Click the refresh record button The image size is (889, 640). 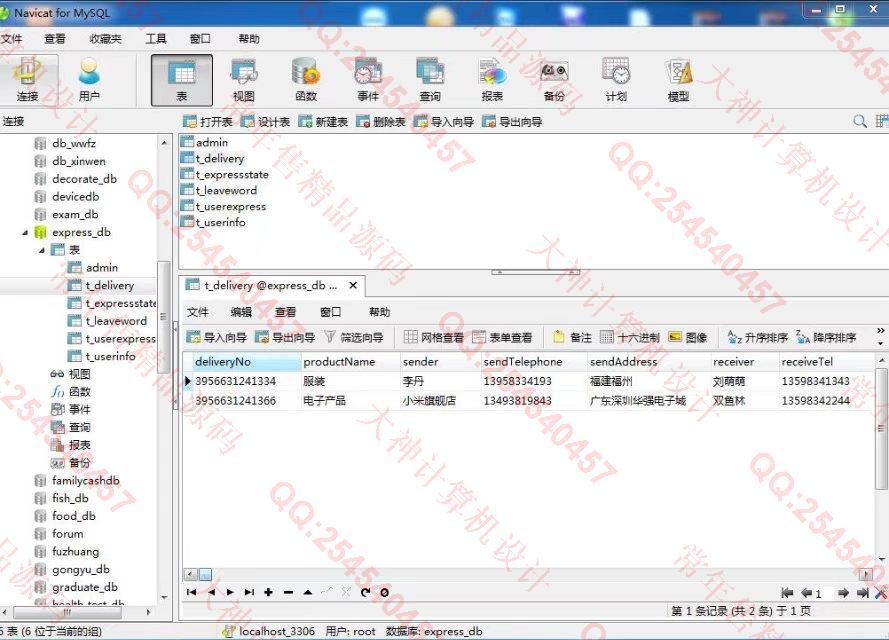(x=365, y=592)
